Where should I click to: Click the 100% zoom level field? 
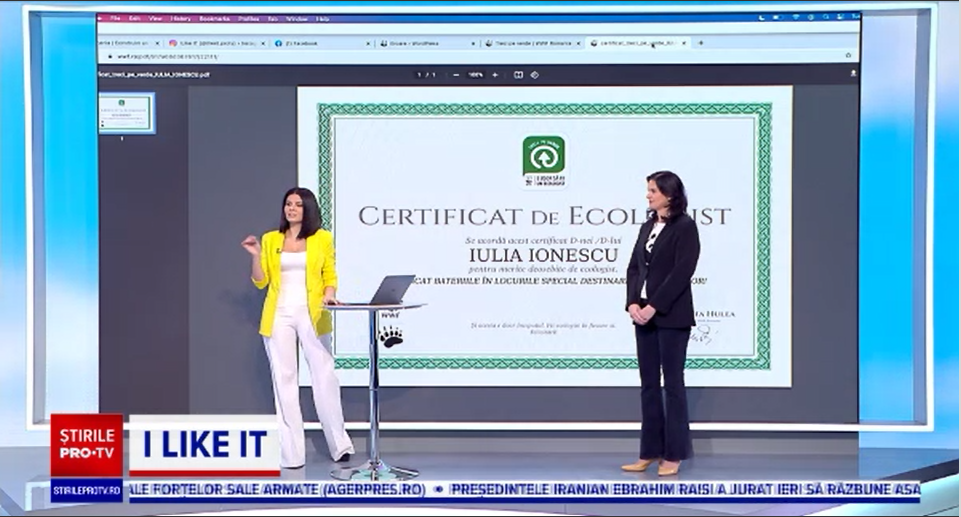(x=476, y=75)
